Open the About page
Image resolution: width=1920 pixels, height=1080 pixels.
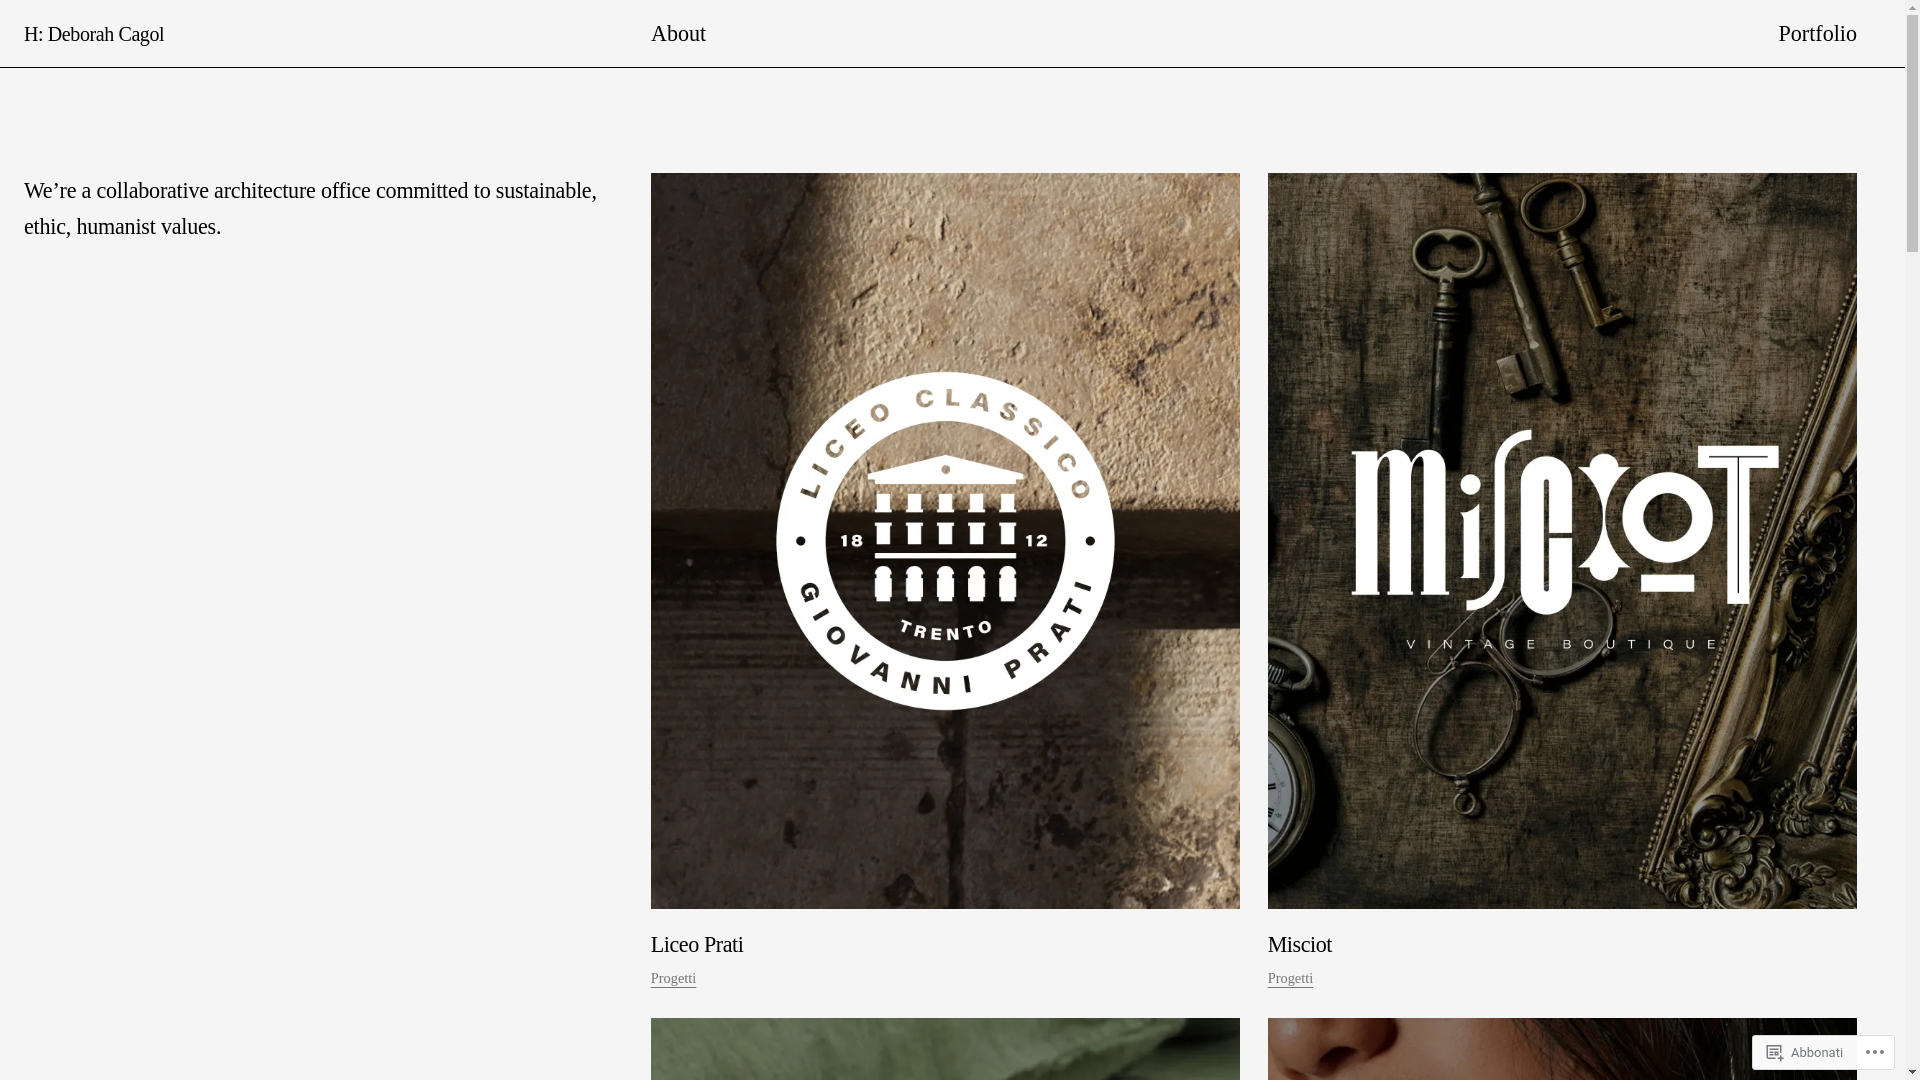678,33
